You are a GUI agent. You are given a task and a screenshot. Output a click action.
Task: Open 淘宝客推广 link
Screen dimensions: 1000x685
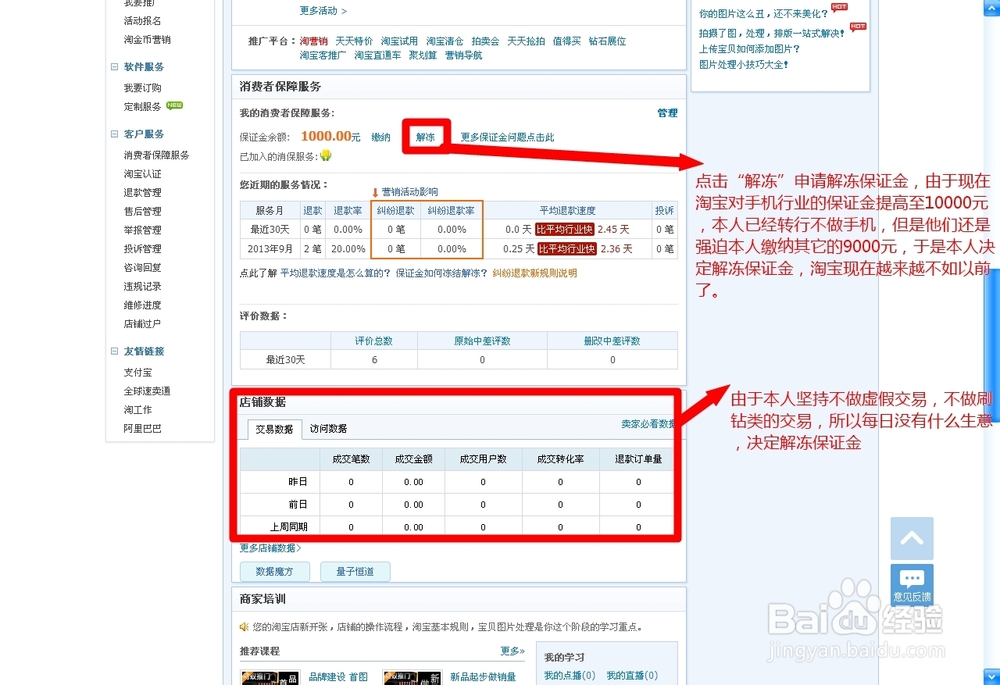[323, 55]
